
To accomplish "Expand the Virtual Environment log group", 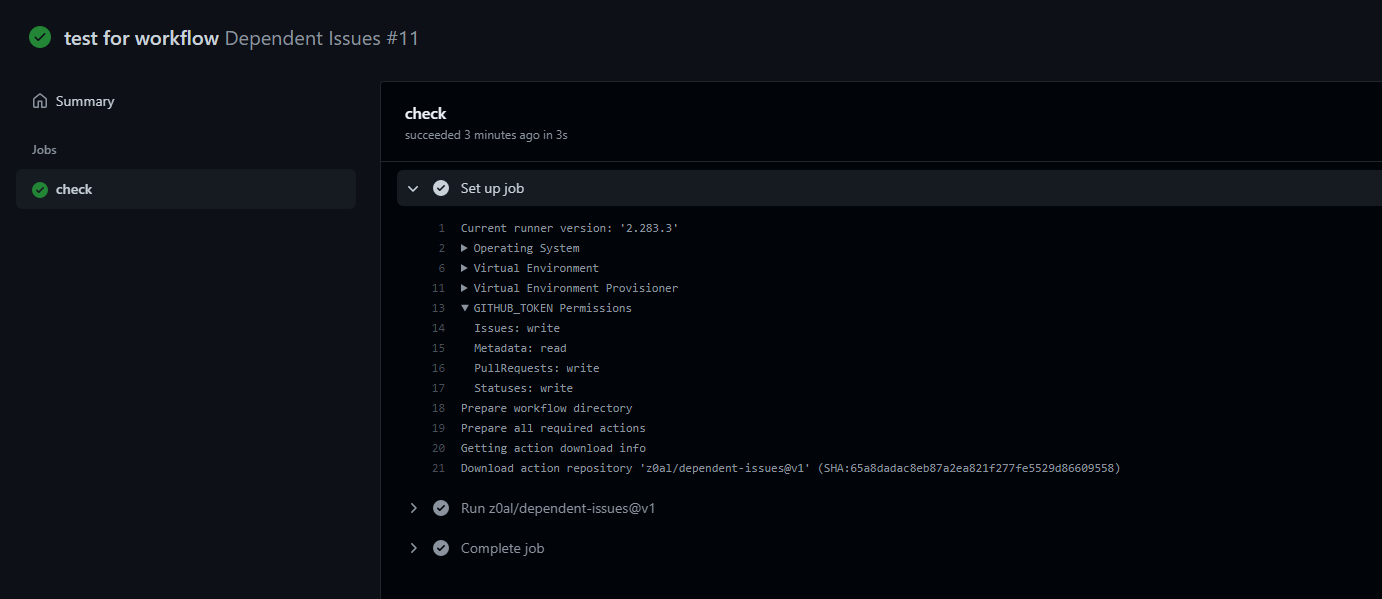I will 464,267.
